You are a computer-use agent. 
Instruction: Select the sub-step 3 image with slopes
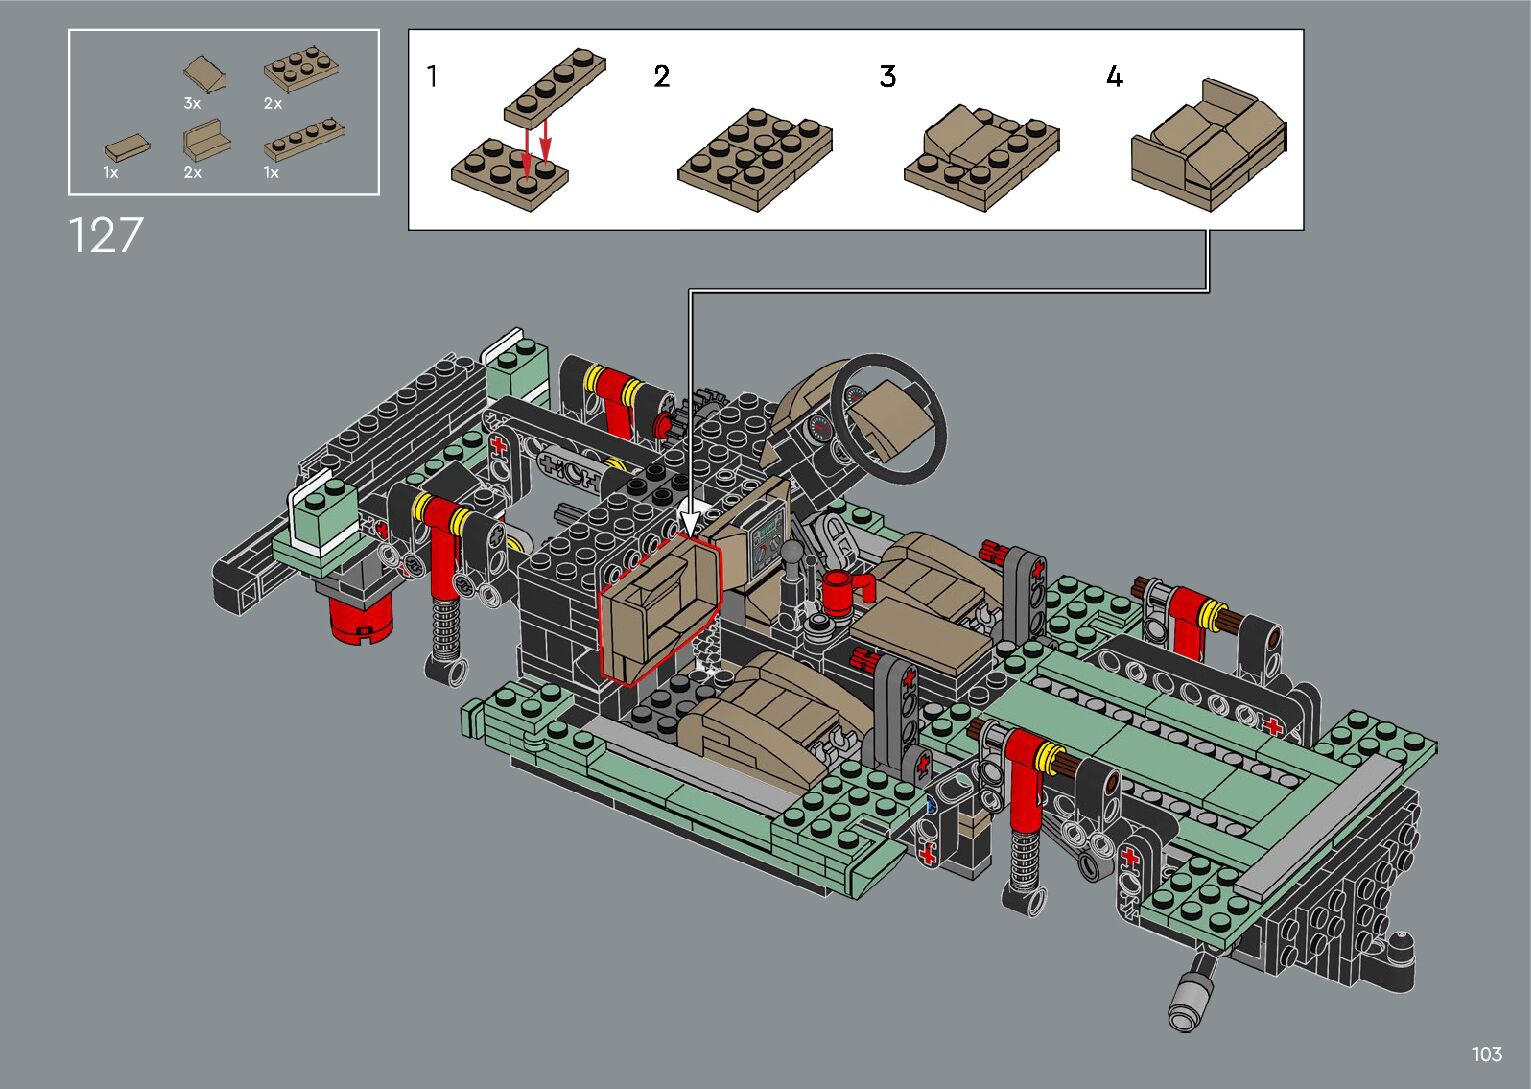(981, 156)
